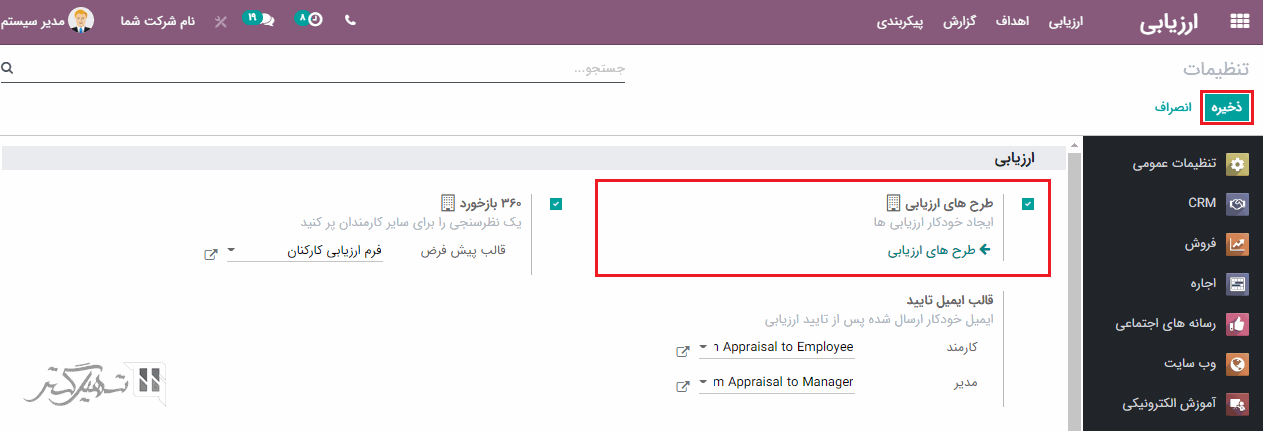
Task: Toggle the طرح های ارزیابی checkbox
Action: pyautogui.click(x=1028, y=204)
